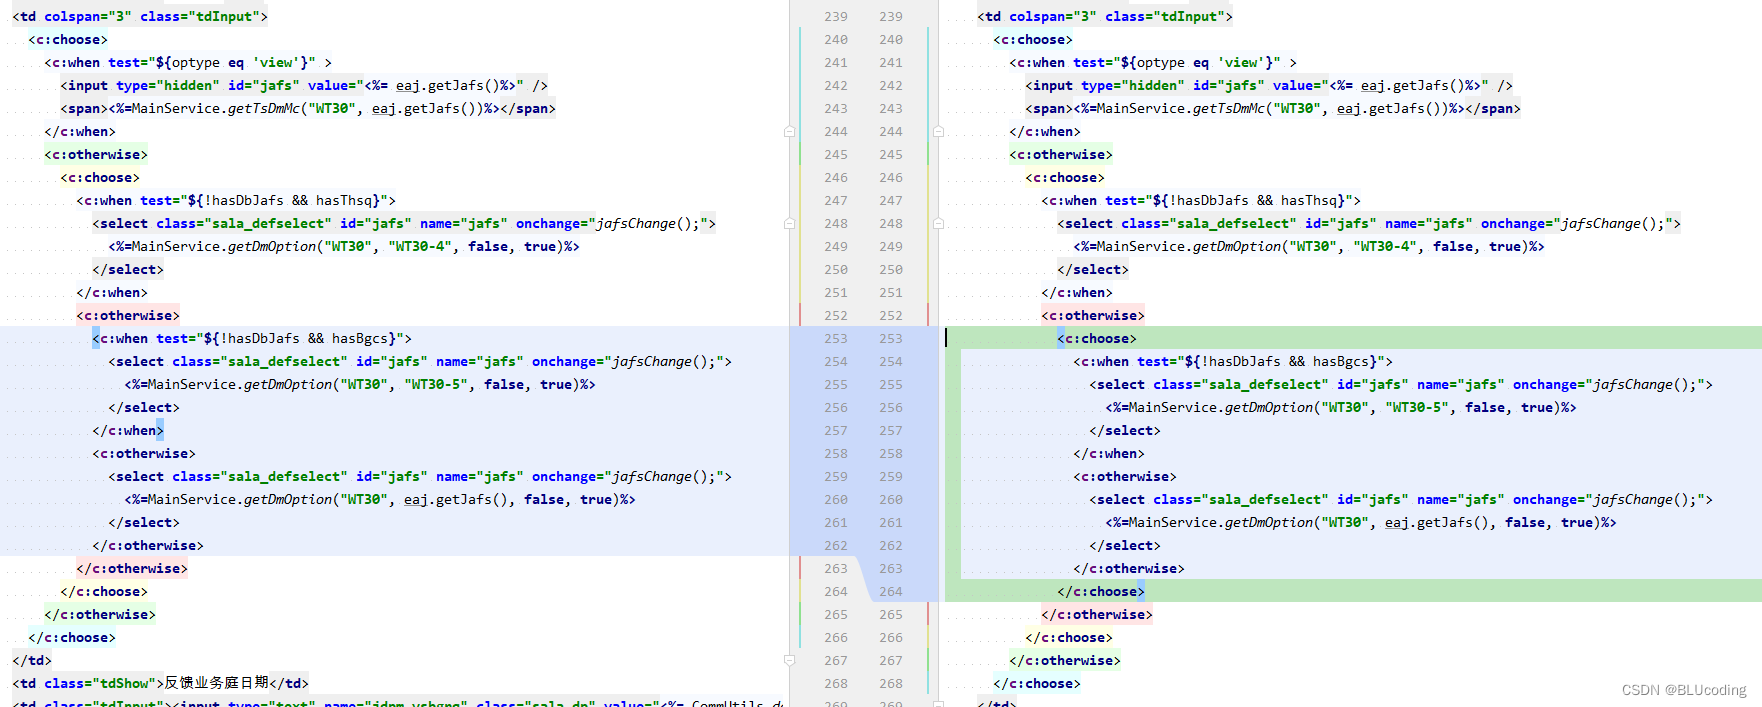Click right-column line number 258

click(891, 453)
